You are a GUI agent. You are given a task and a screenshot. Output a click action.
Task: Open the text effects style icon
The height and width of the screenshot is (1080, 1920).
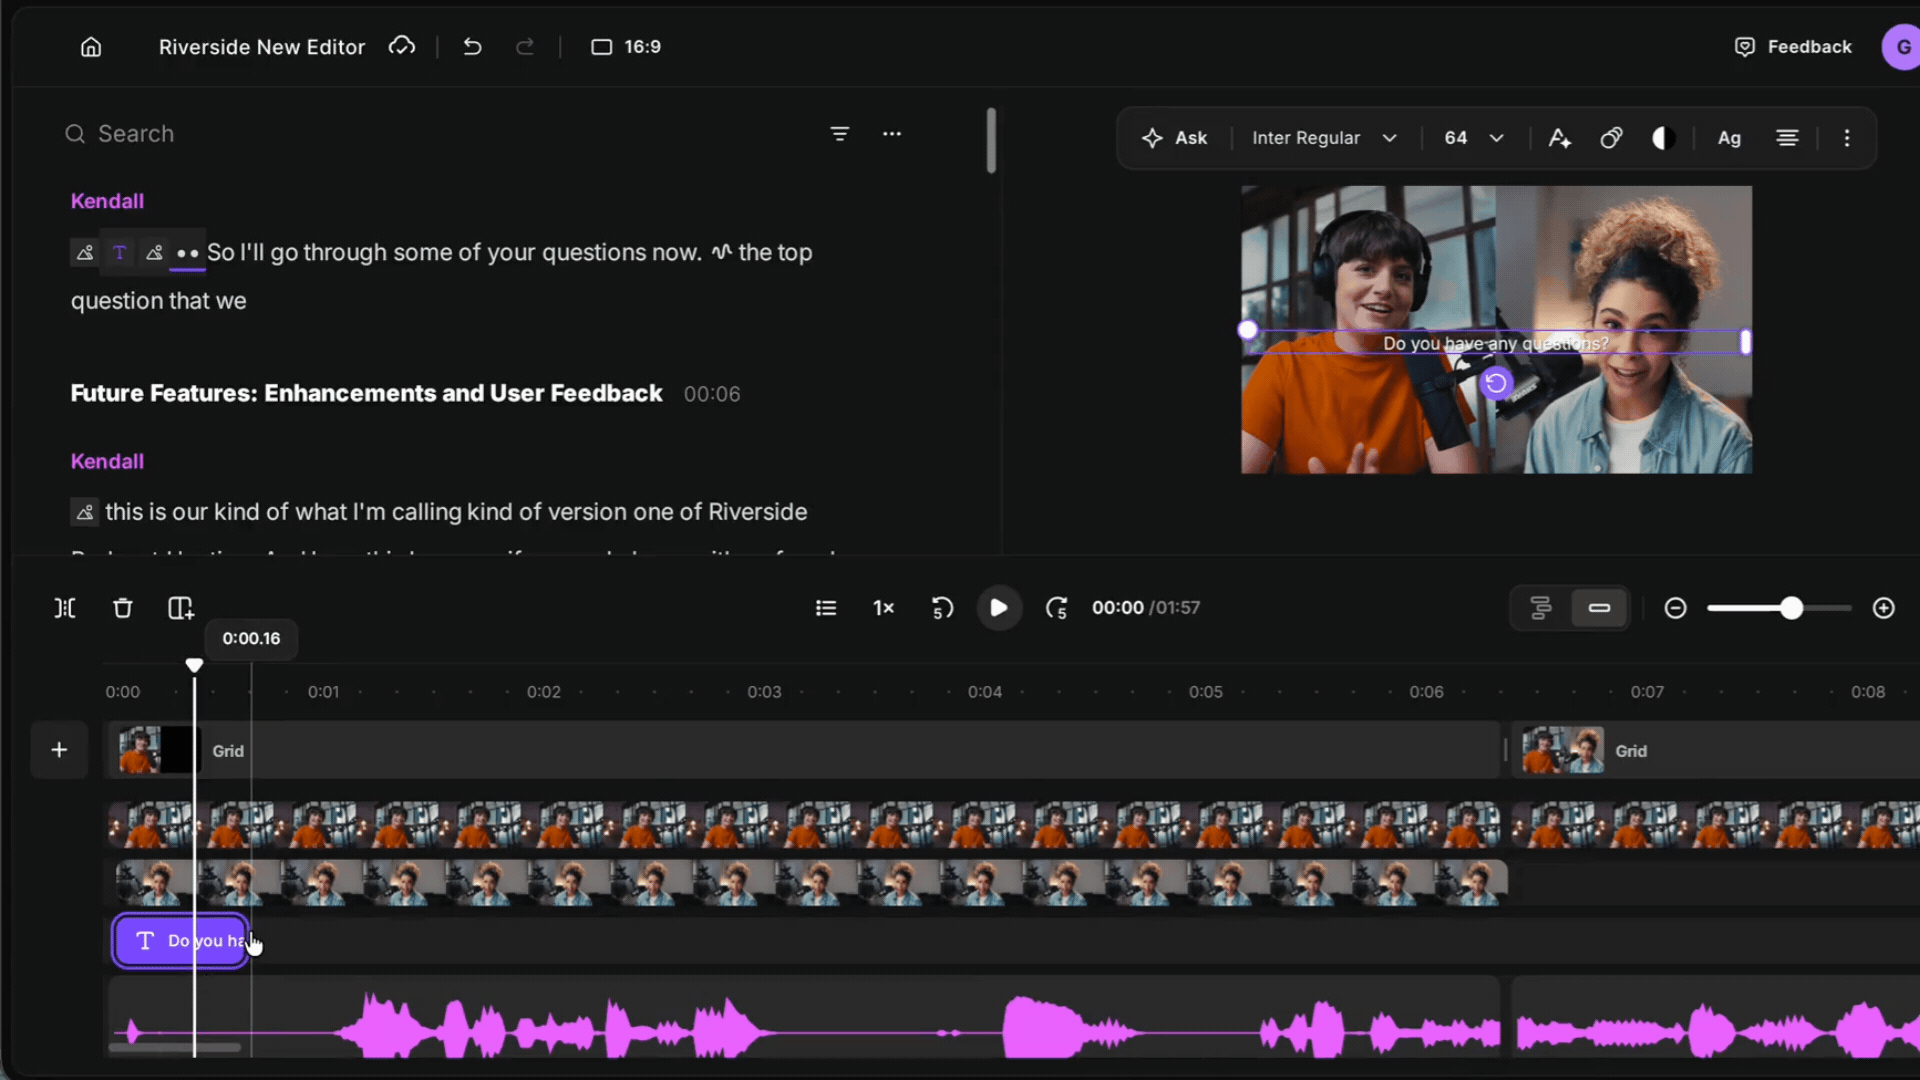click(1611, 138)
